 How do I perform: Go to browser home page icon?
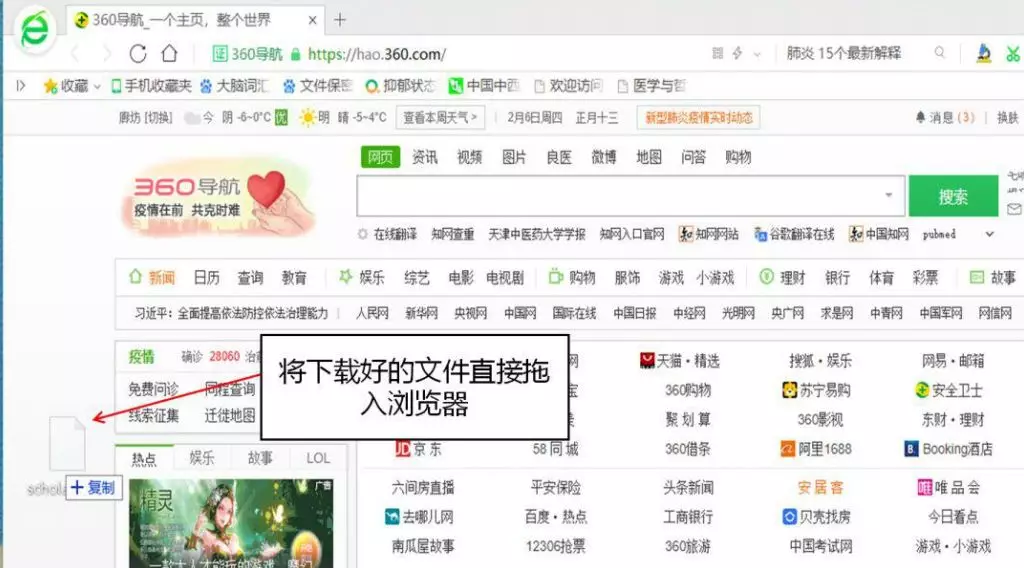point(170,54)
